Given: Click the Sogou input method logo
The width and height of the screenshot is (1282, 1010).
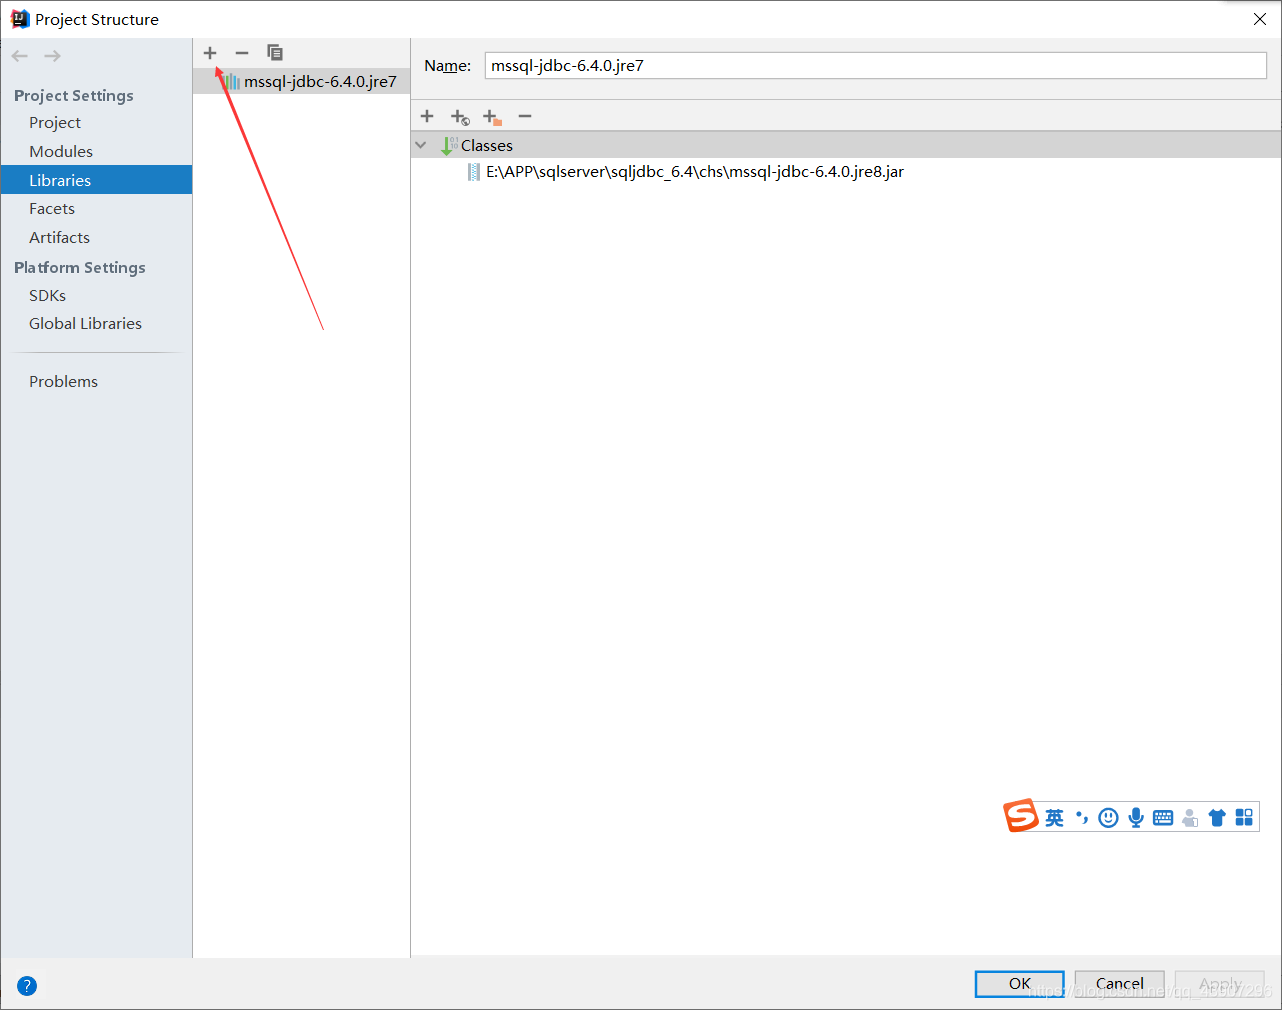Looking at the screenshot, I should (x=1021, y=816).
